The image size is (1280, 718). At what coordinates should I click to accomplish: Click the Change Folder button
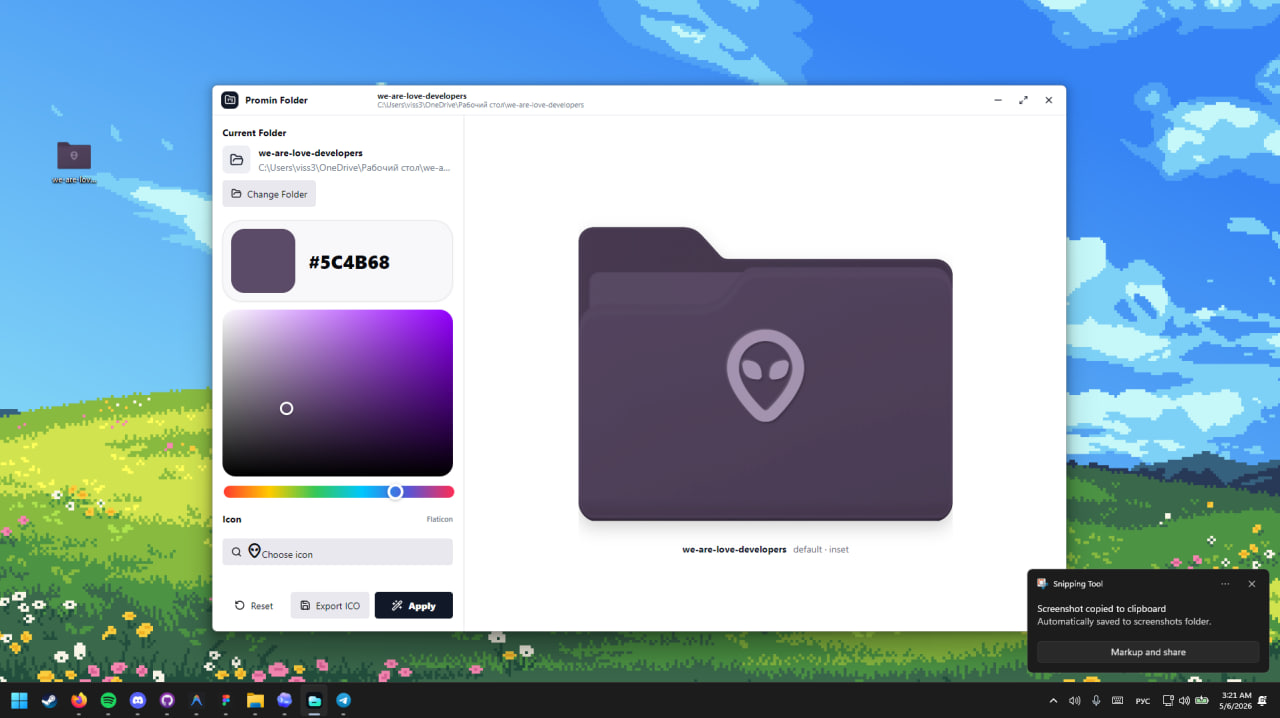click(x=269, y=194)
